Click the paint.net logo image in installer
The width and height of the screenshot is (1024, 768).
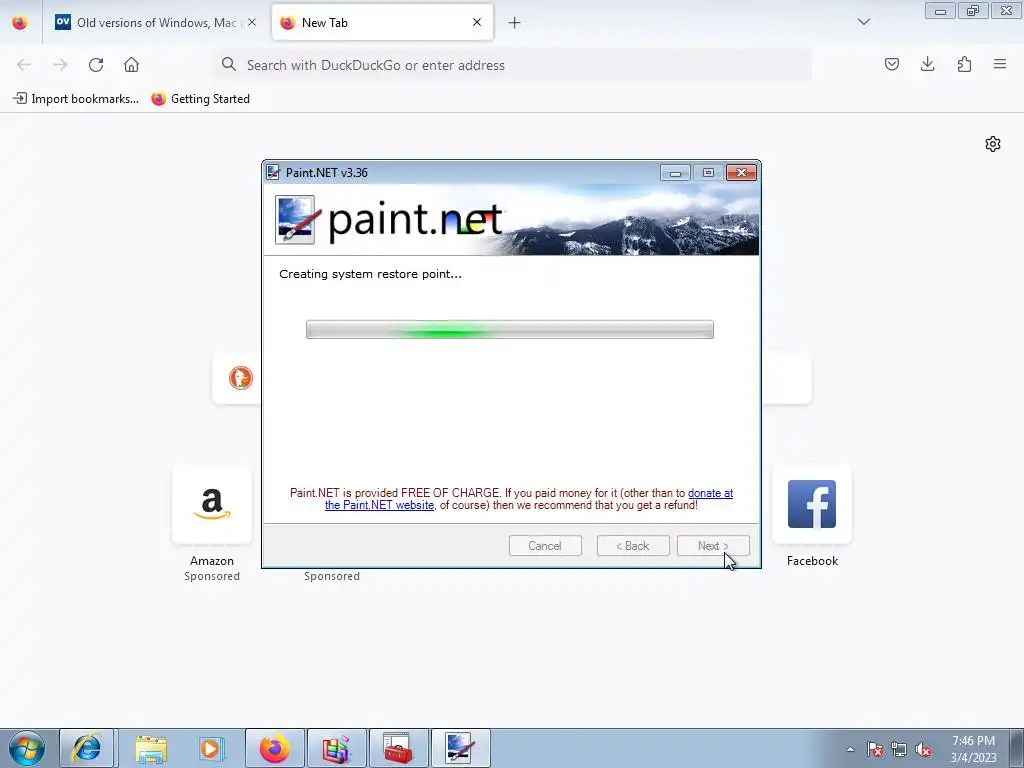pos(391,220)
